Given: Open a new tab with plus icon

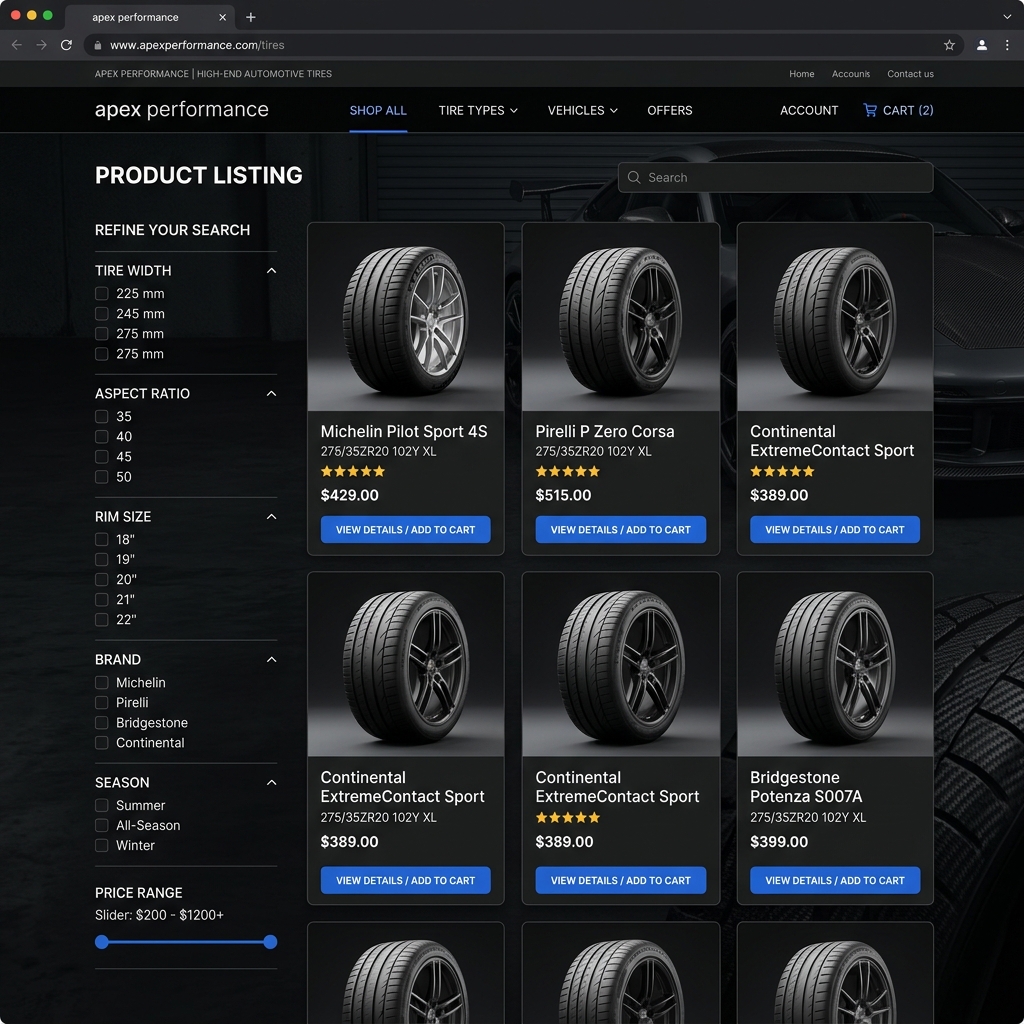Looking at the screenshot, I should [x=251, y=18].
